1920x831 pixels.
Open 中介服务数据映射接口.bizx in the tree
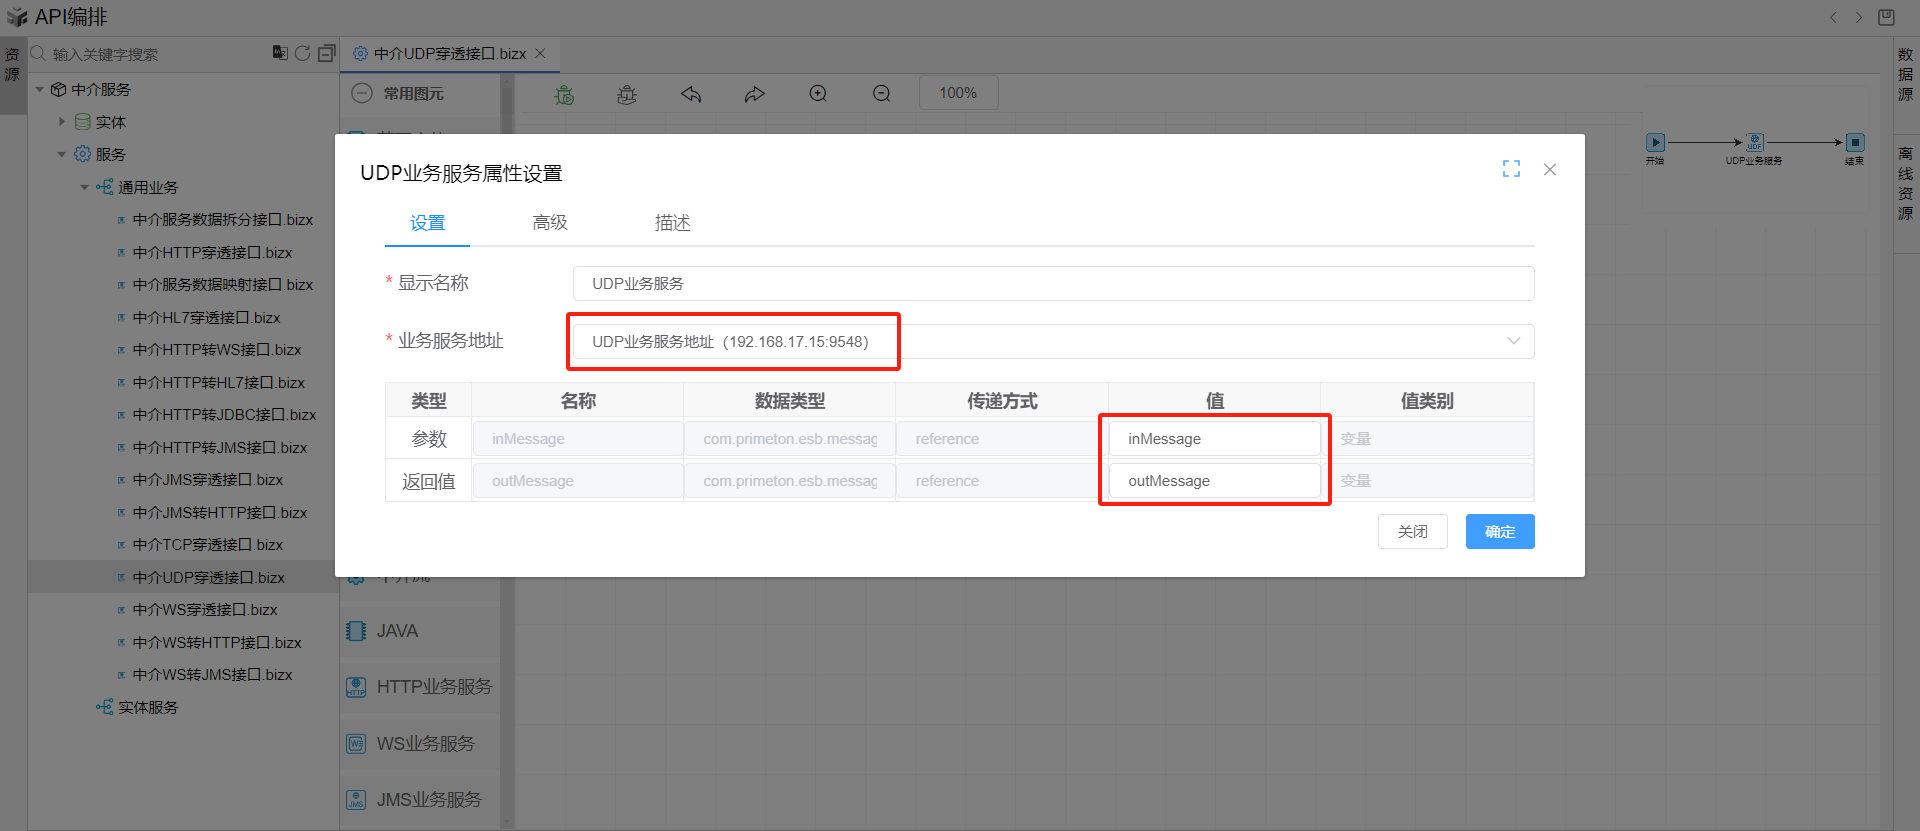coord(223,285)
